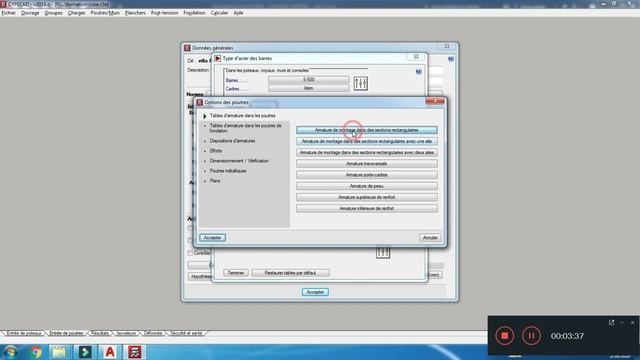This screenshot has height=360, width=640.
Task: Click the Armature de peau button
Action: (x=367, y=186)
